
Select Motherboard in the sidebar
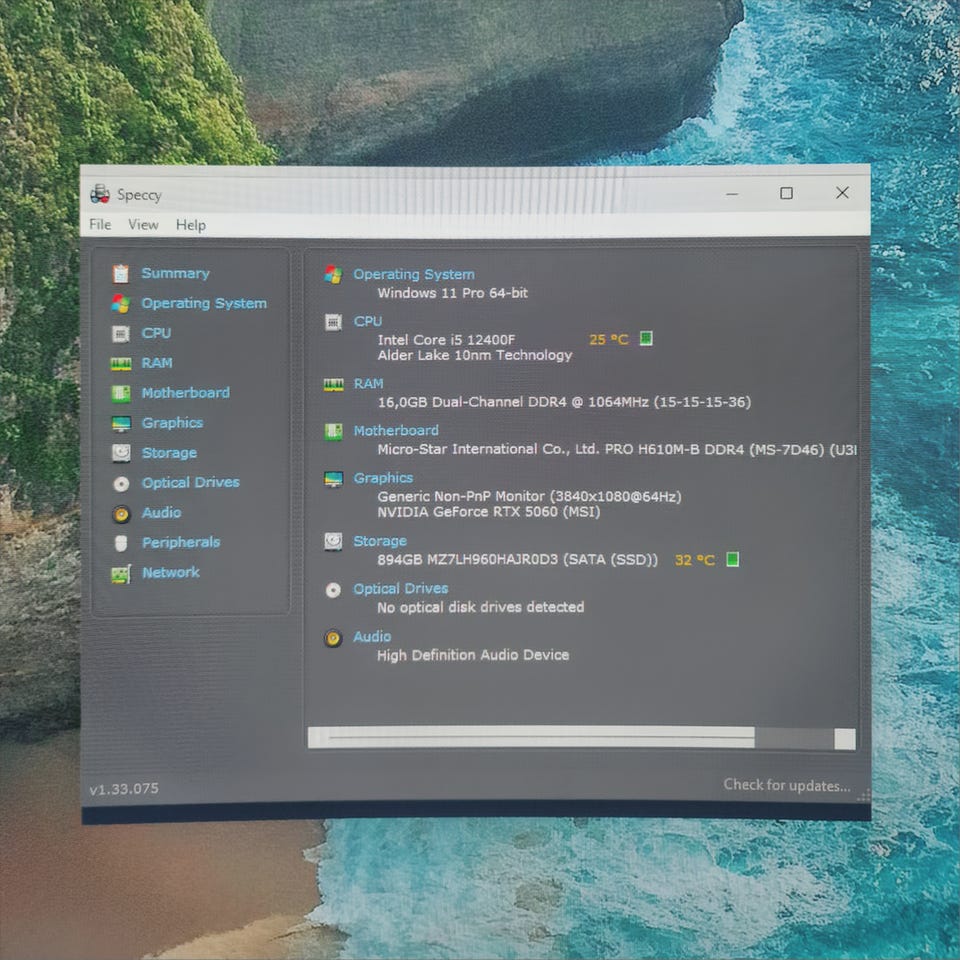(x=186, y=392)
